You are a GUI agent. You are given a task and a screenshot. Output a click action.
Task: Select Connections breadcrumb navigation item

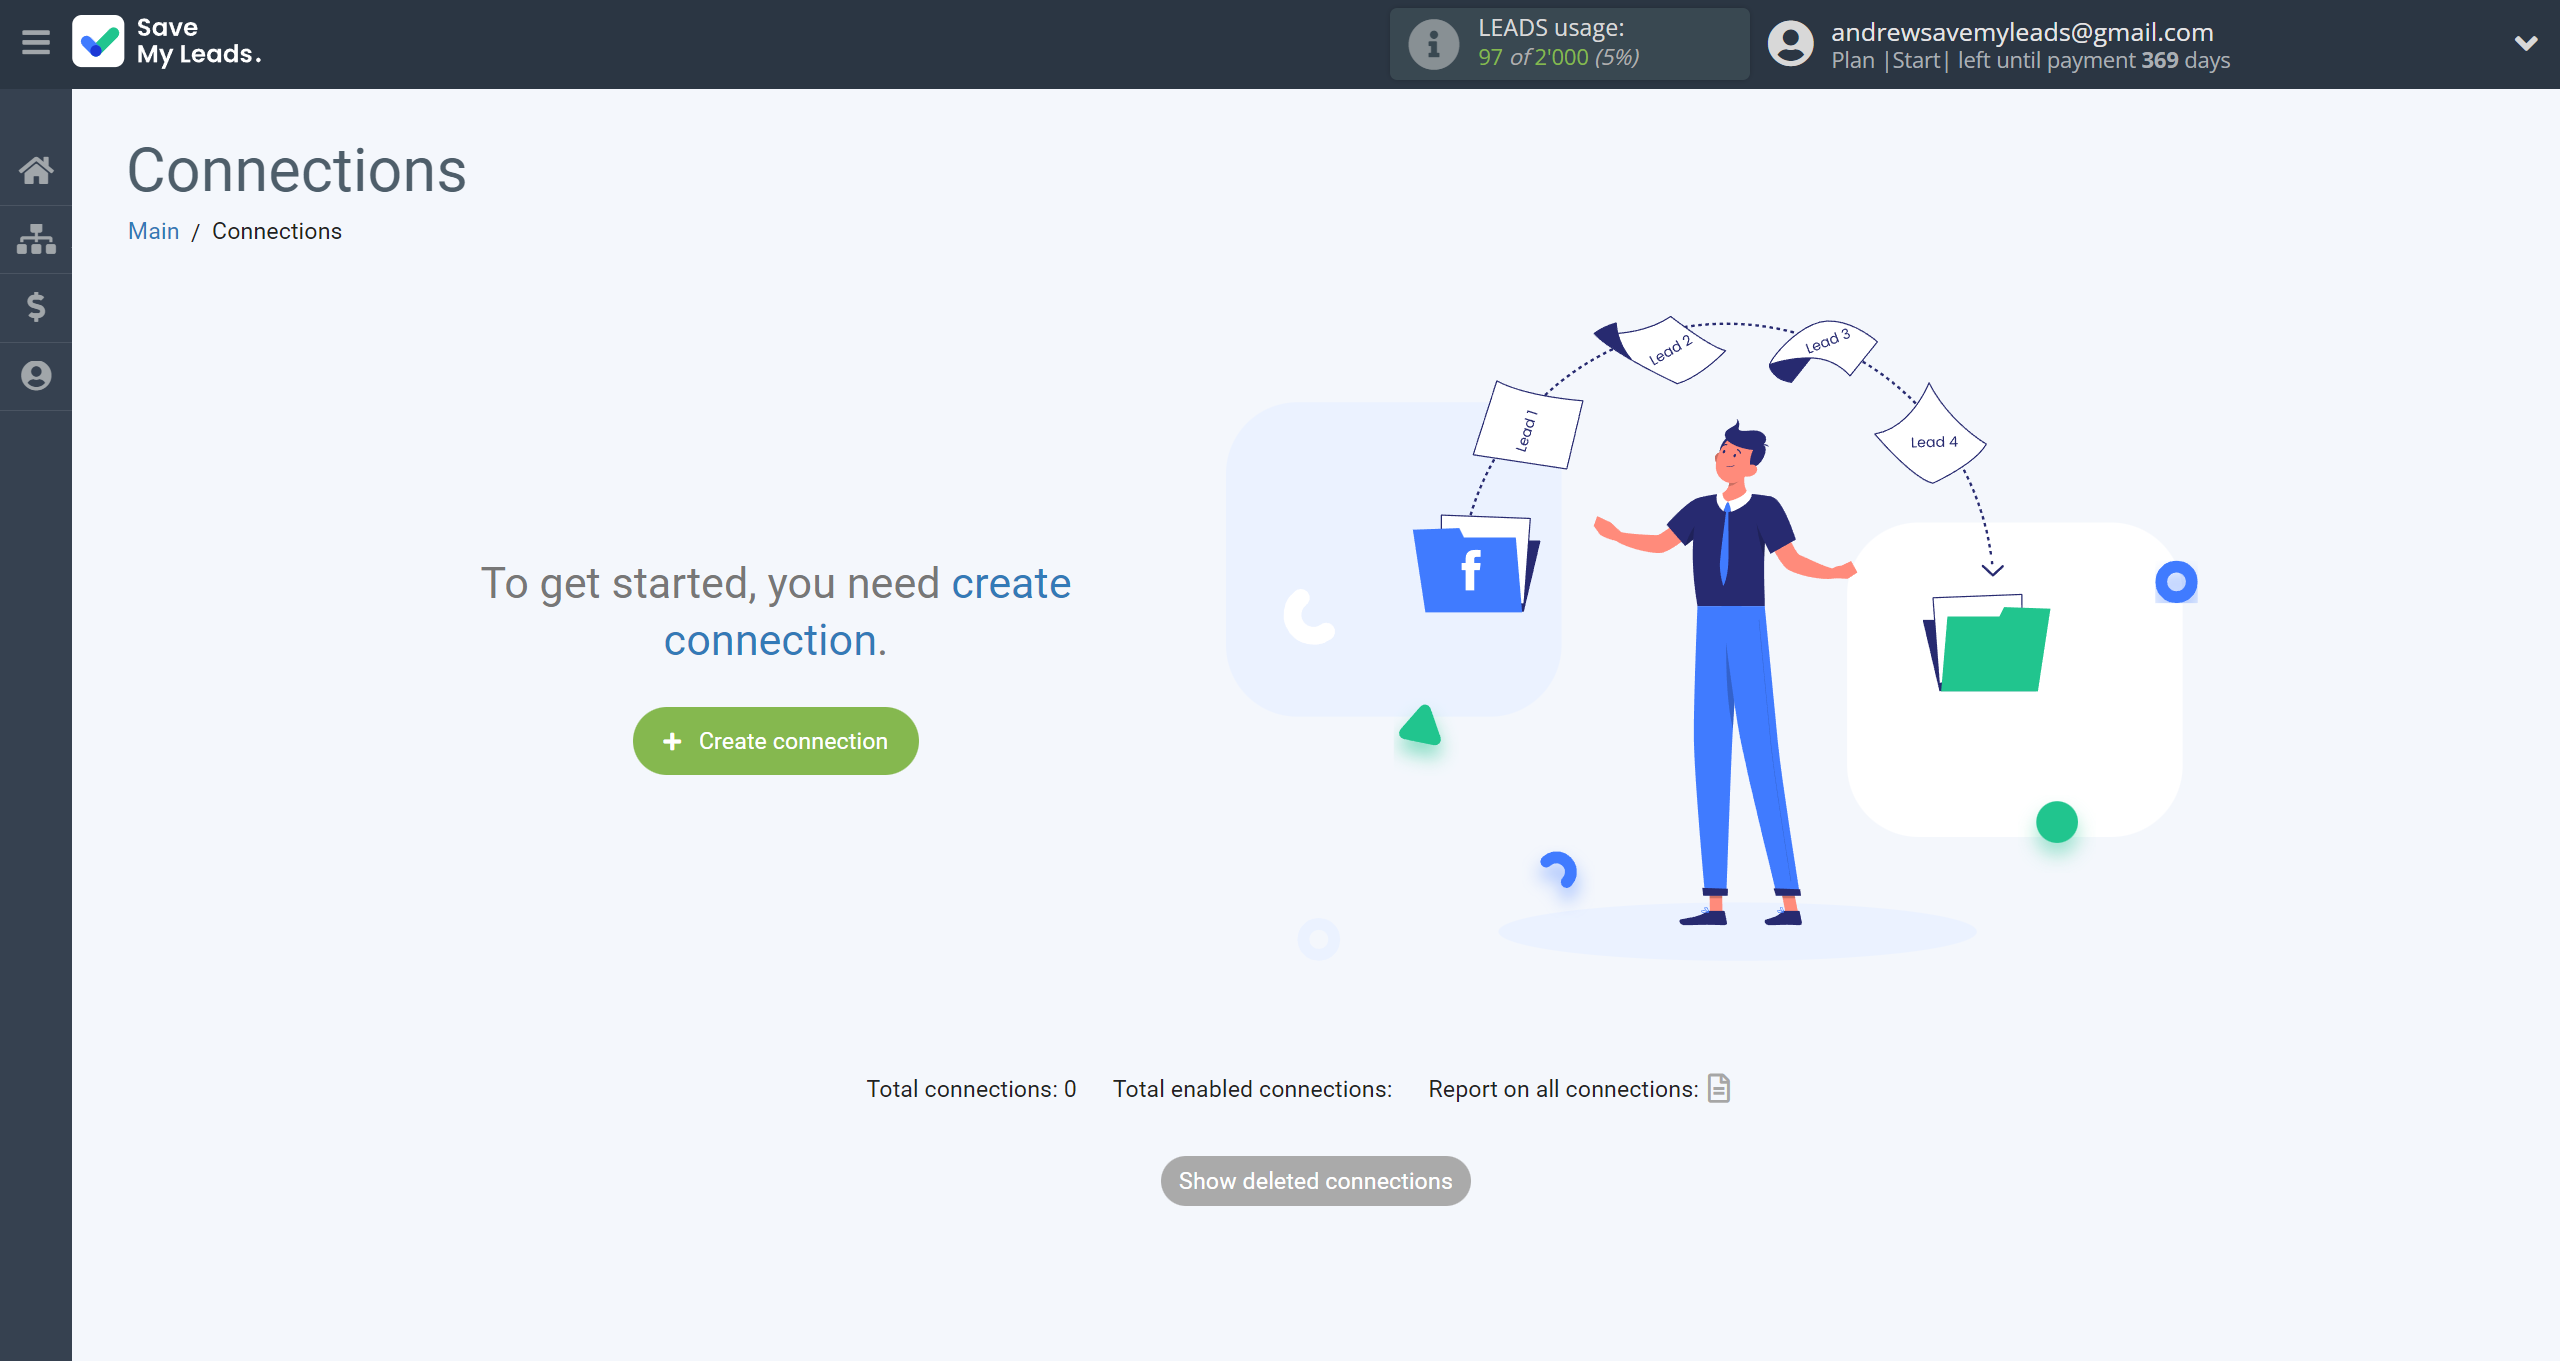pyautogui.click(x=278, y=232)
